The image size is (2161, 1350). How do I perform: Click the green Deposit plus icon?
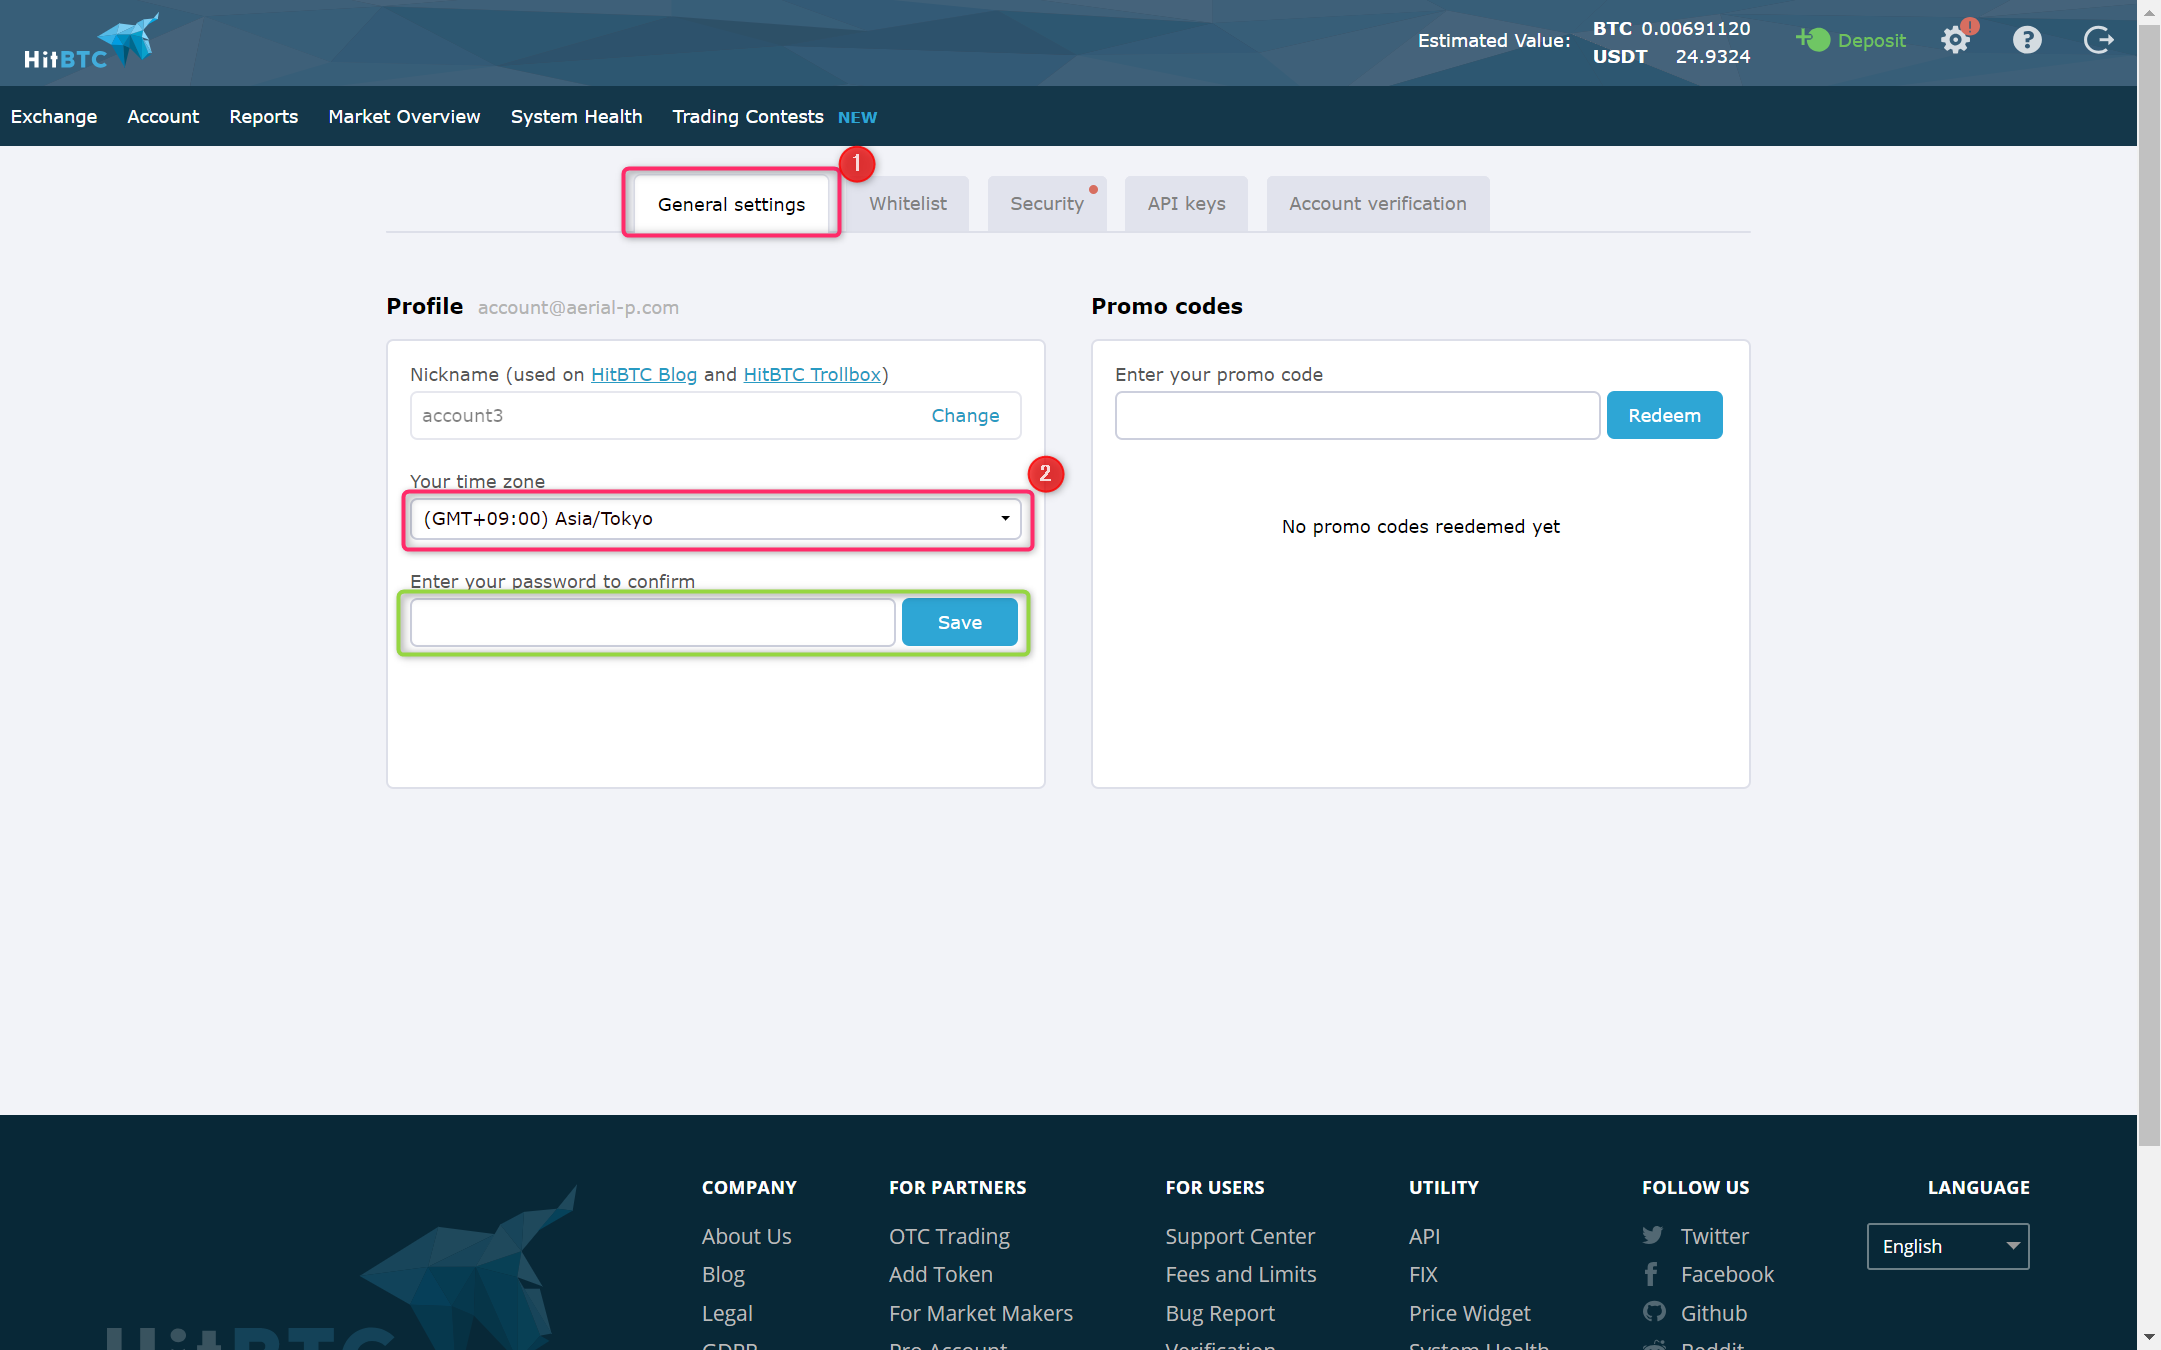point(1813,39)
